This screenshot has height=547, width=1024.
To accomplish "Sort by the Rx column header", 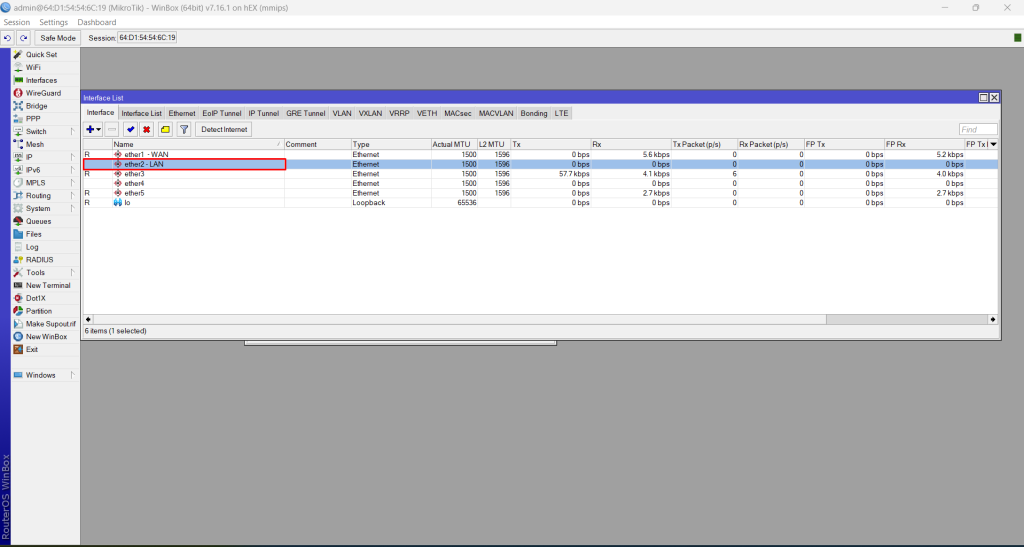I will tap(631, 144).
